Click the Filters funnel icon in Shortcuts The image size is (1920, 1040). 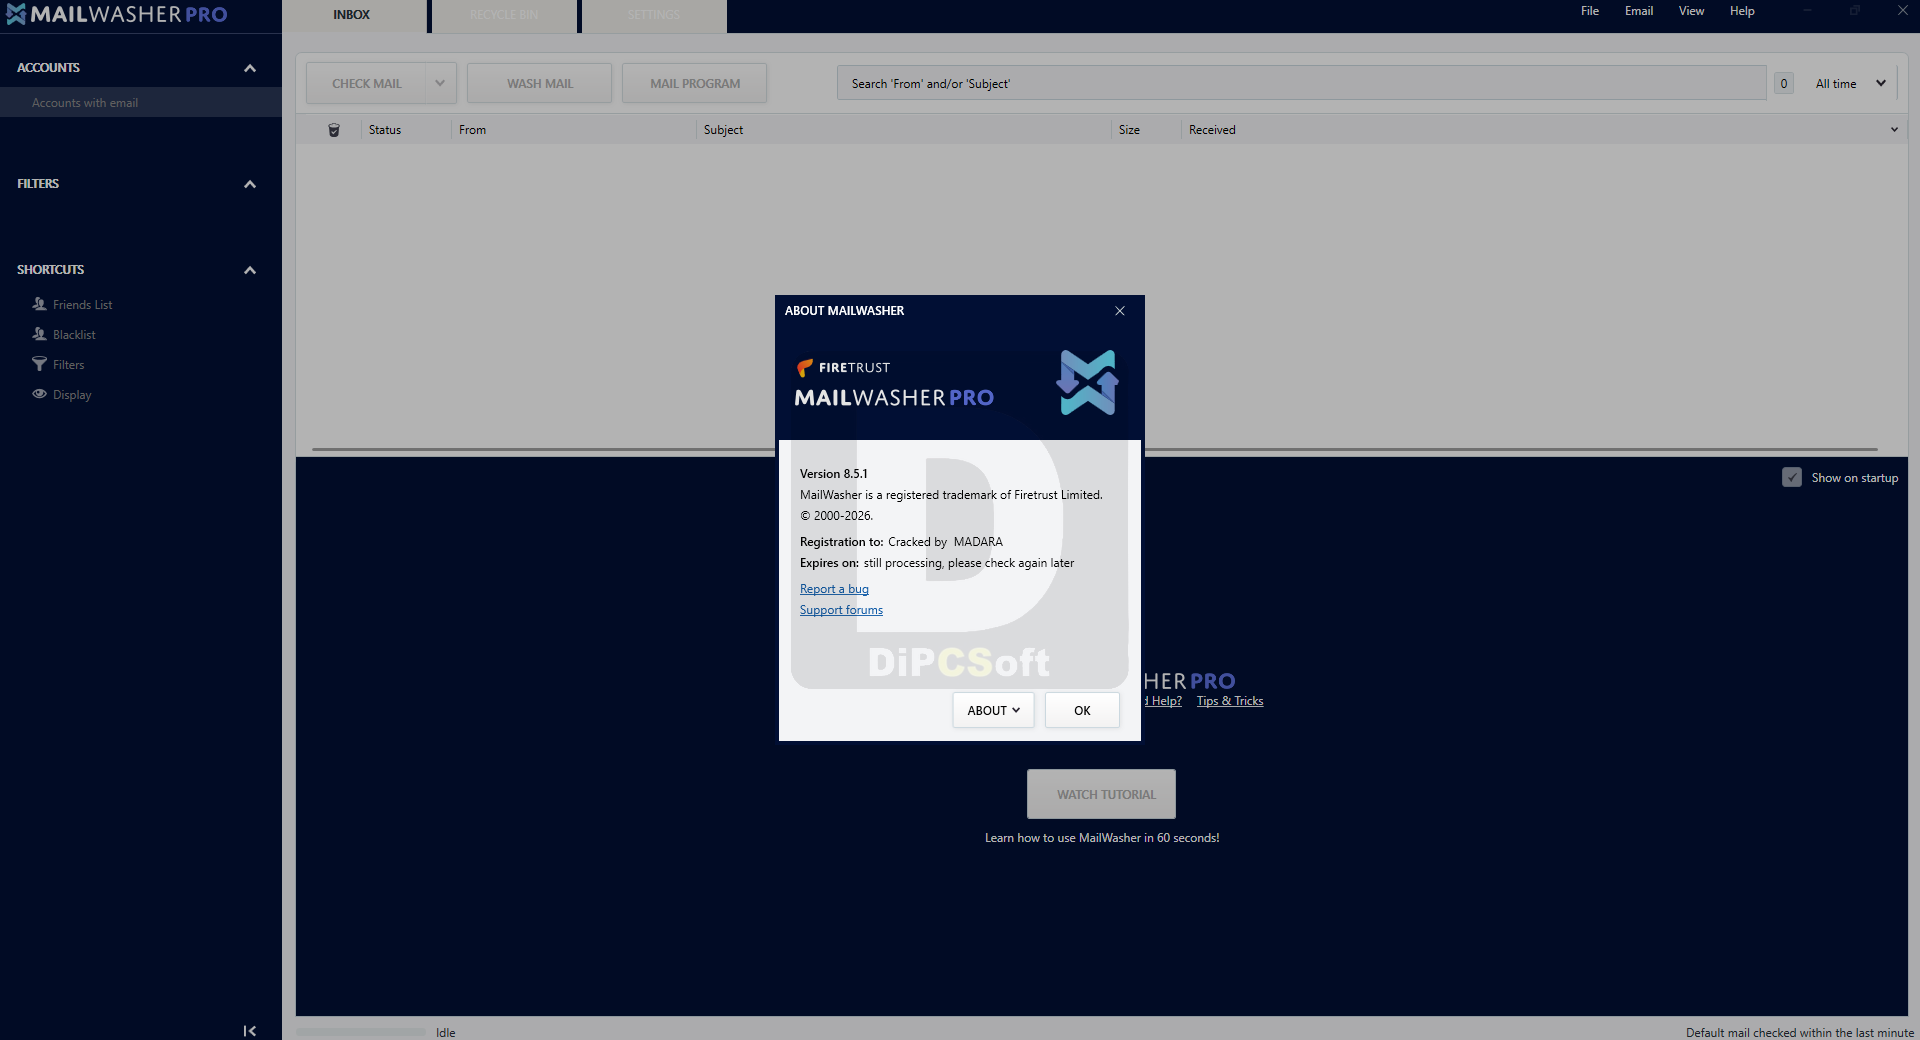(x=40, y=364)
